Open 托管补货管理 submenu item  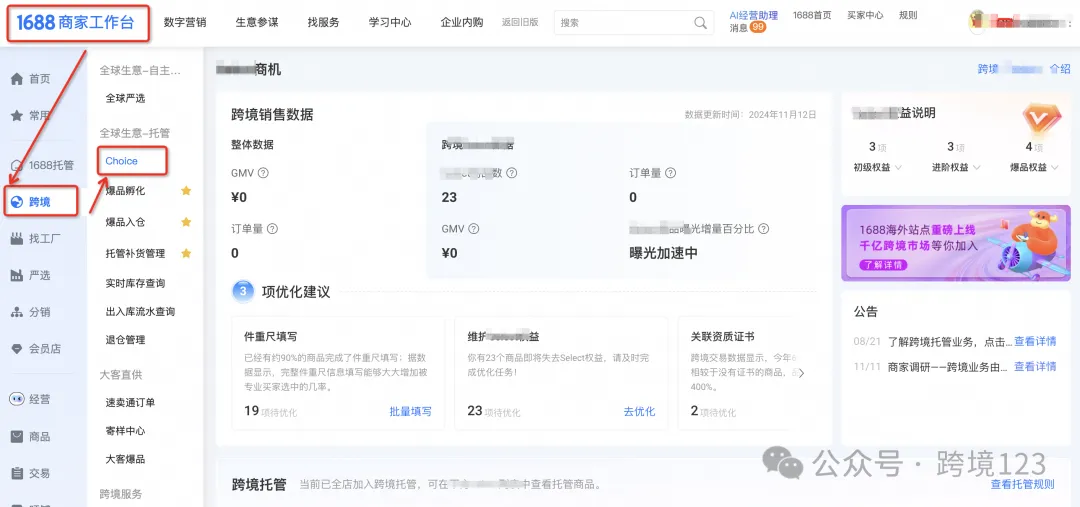point(135,254)
